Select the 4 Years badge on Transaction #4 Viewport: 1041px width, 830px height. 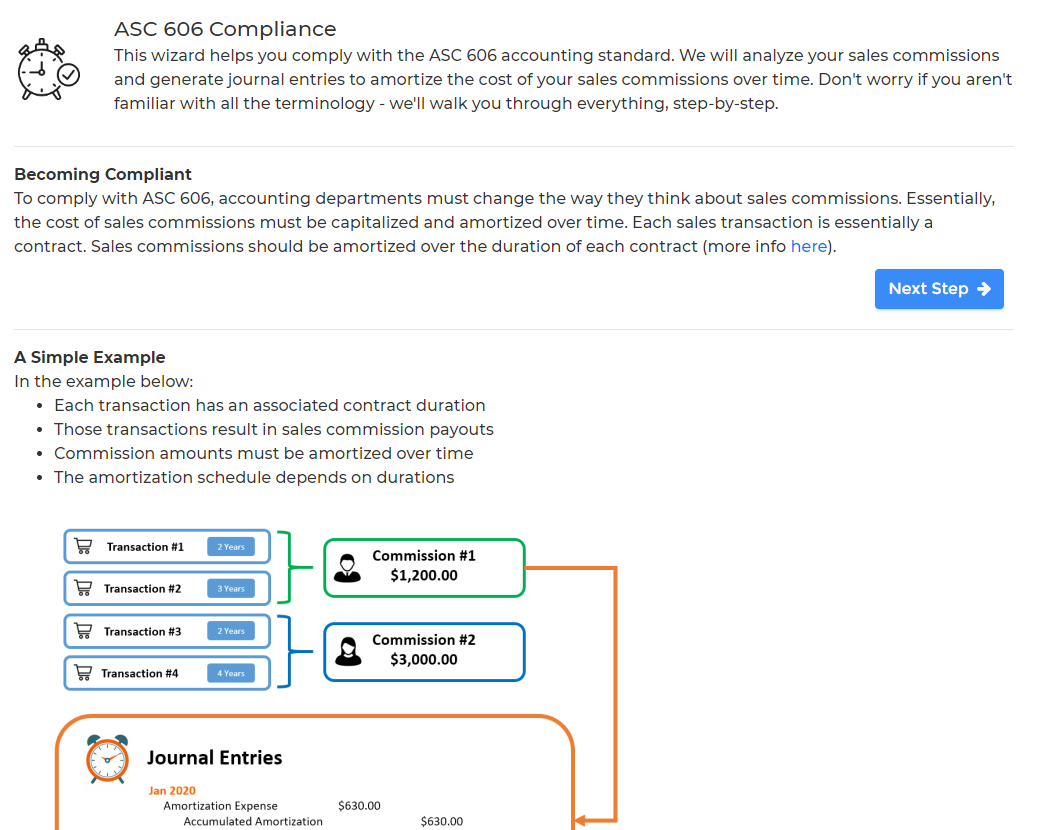point(231,672)
